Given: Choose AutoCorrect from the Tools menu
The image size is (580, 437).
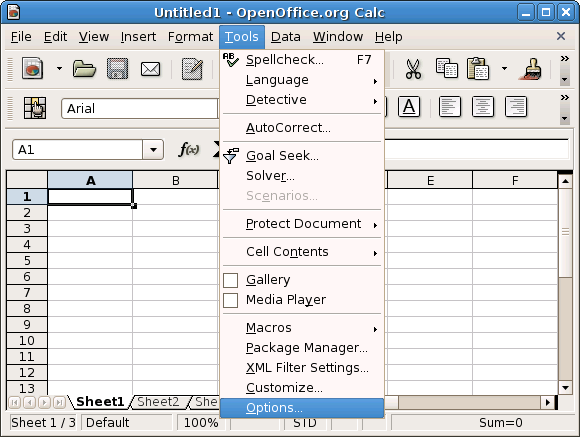Looking at the screenshot, I should coord(302,128).
